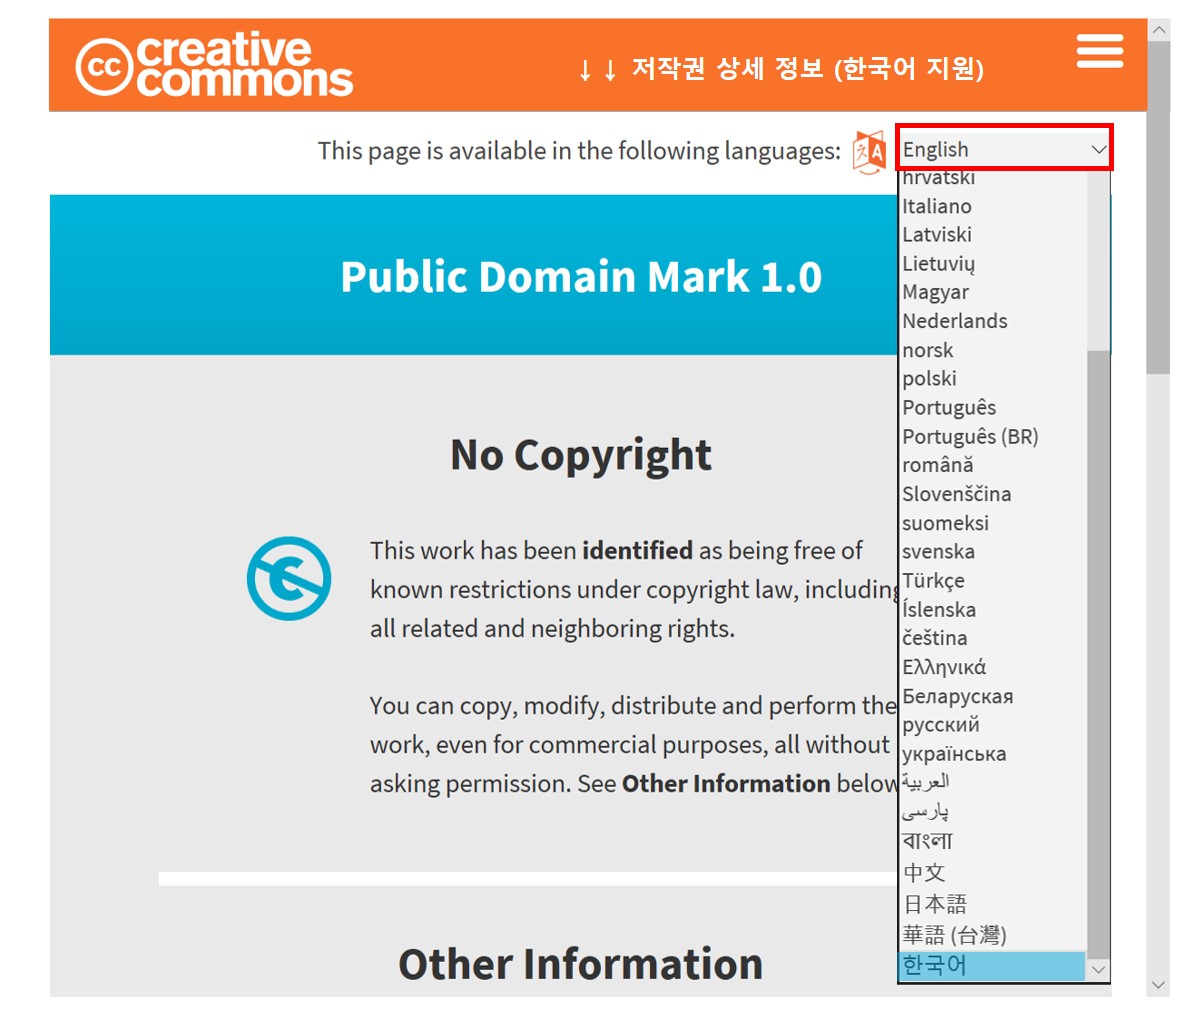This screenshot has height=1026, width=1189.
Task: Click page scrollbar up arrow
Action: 1159,30
